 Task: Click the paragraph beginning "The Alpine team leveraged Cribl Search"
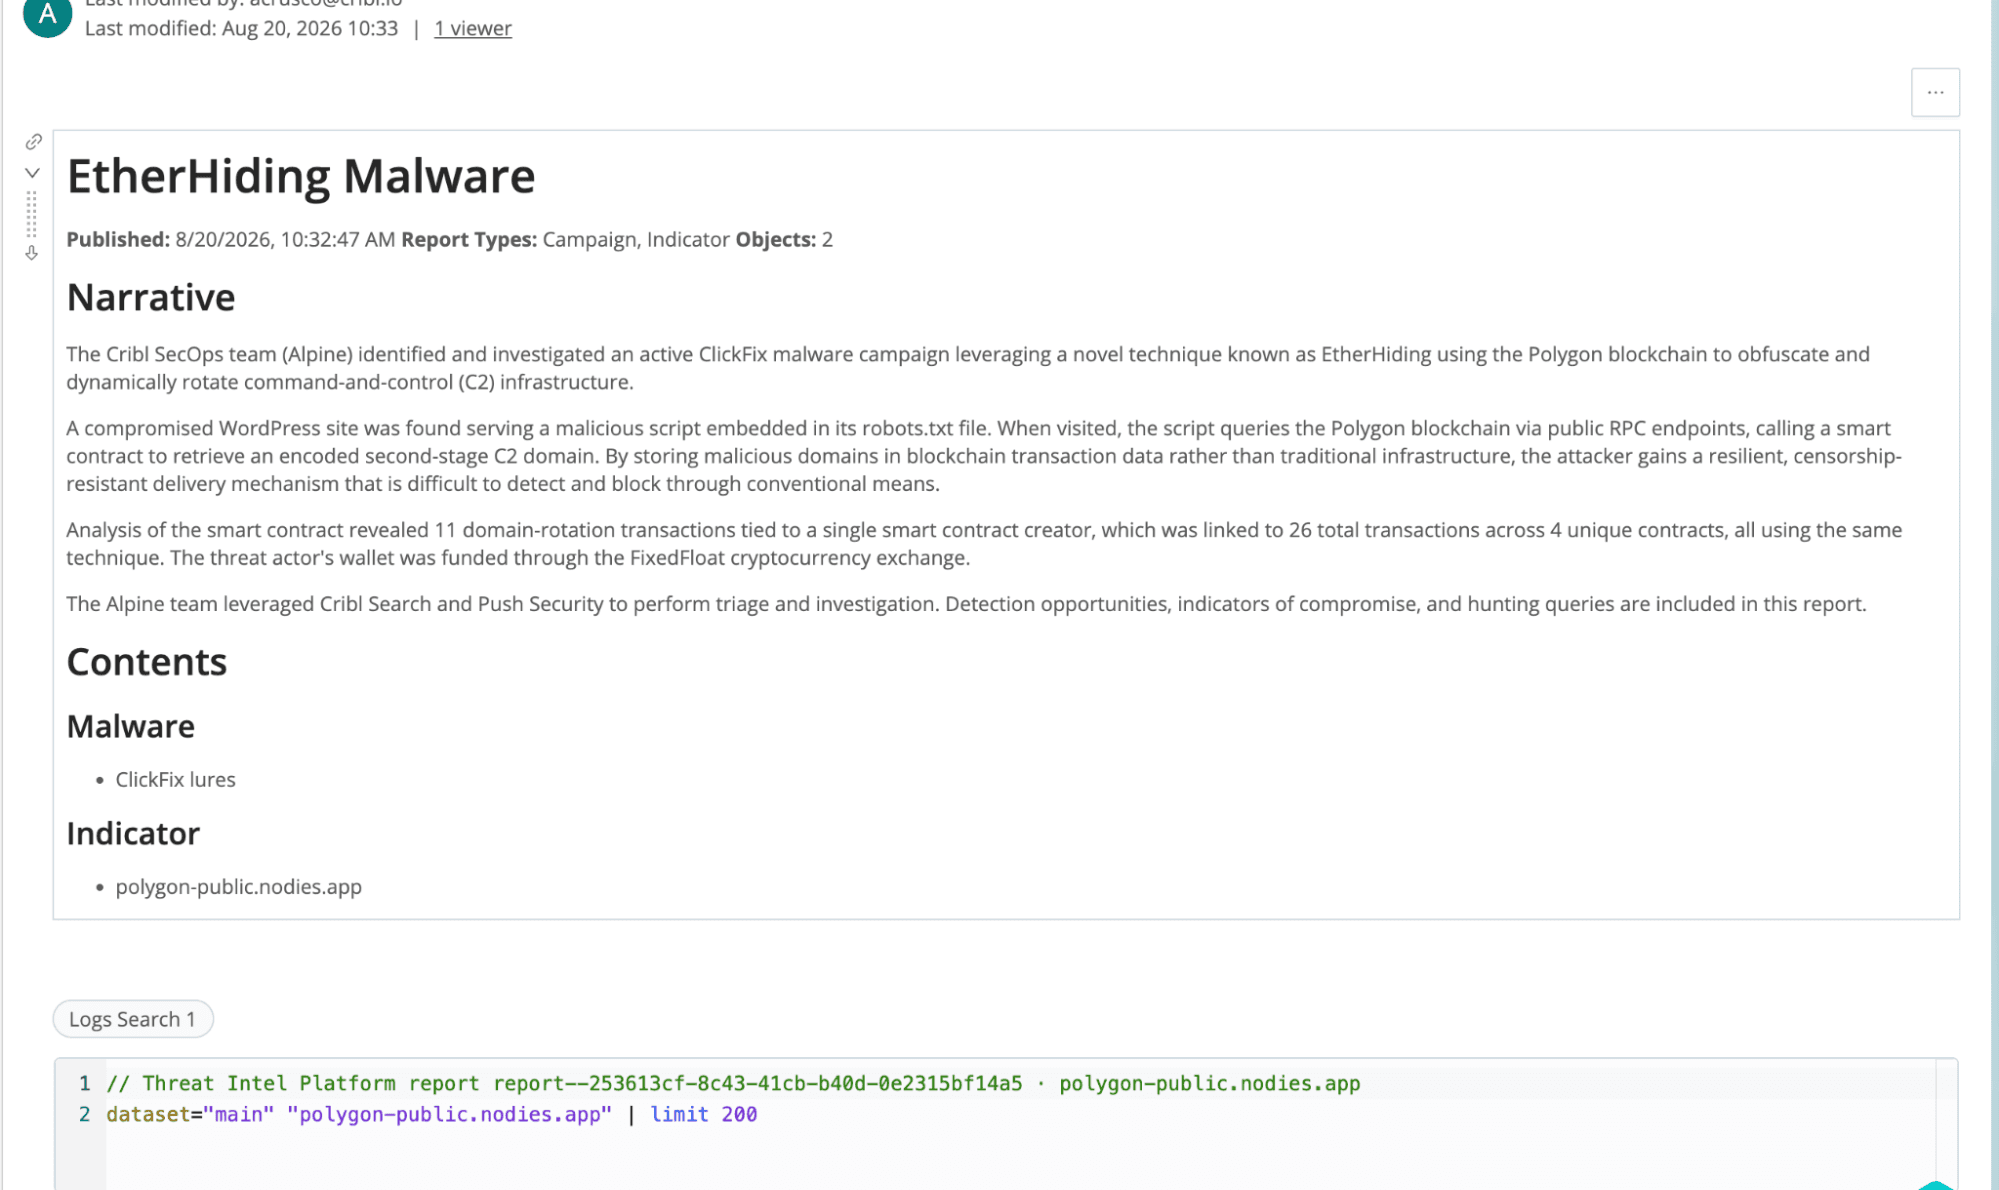966,604
